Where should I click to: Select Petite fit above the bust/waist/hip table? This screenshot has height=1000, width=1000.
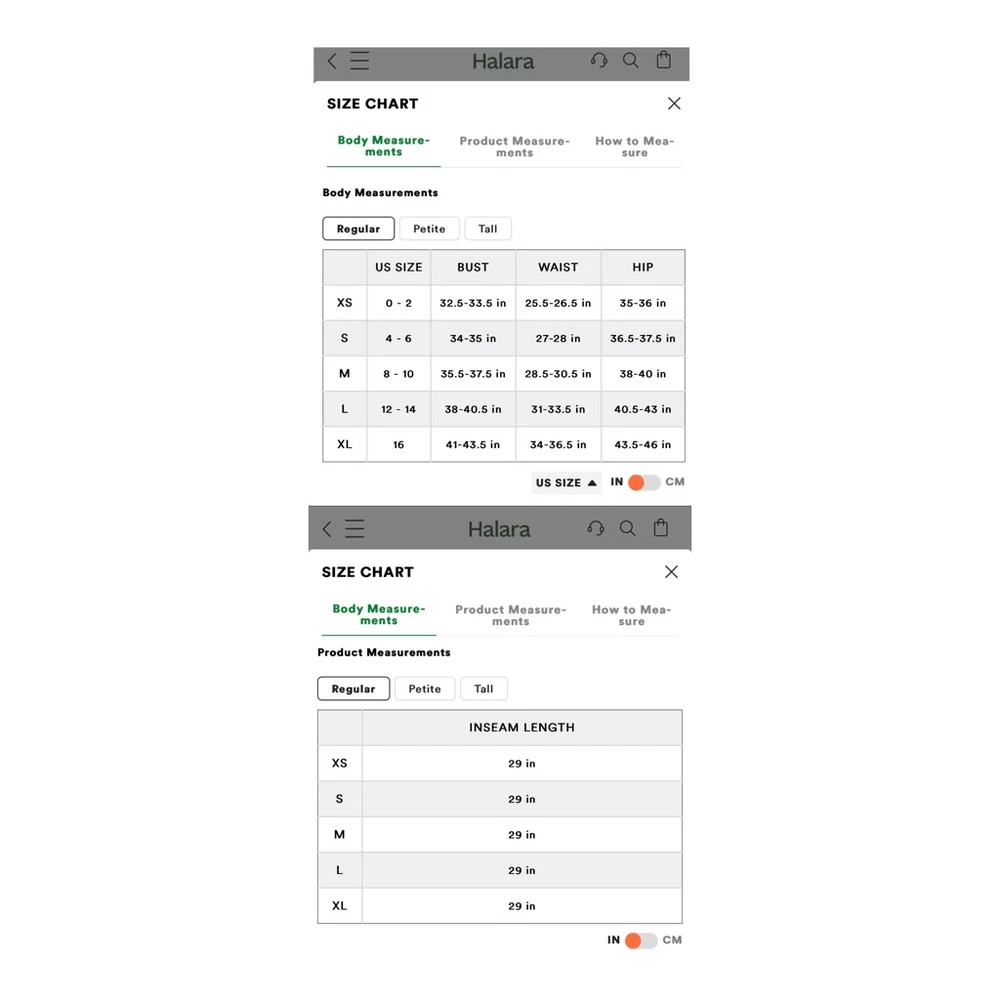coord(429,229)
